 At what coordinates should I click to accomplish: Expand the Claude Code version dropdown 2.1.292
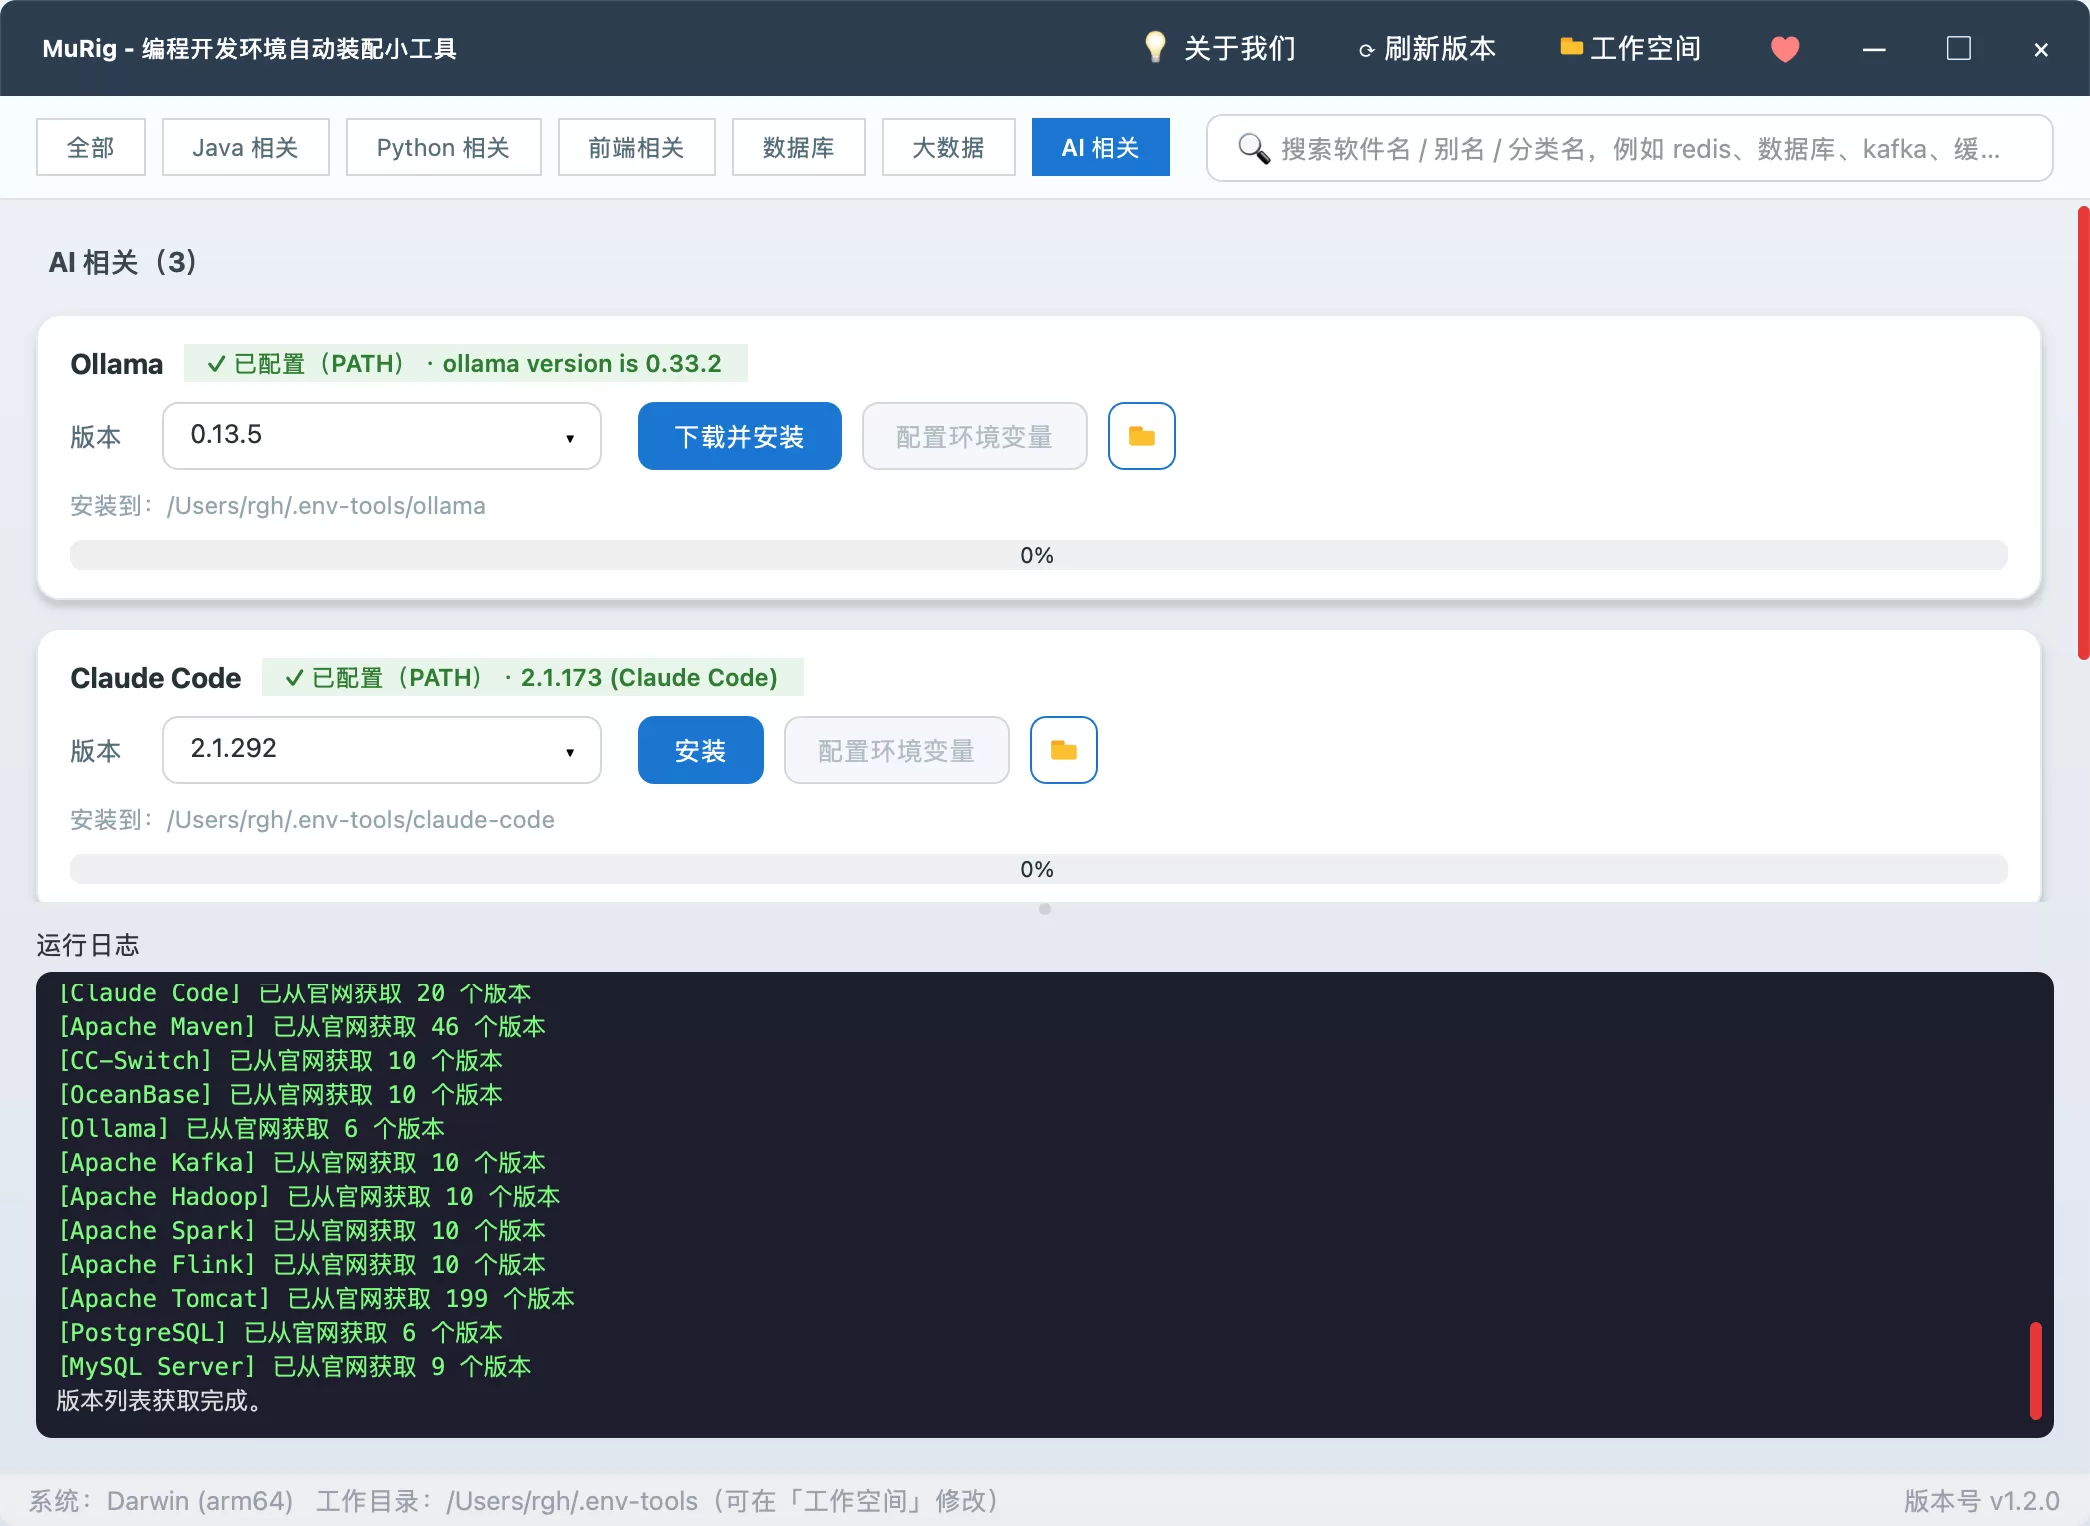pyautogui.click(x=382, y=750)
